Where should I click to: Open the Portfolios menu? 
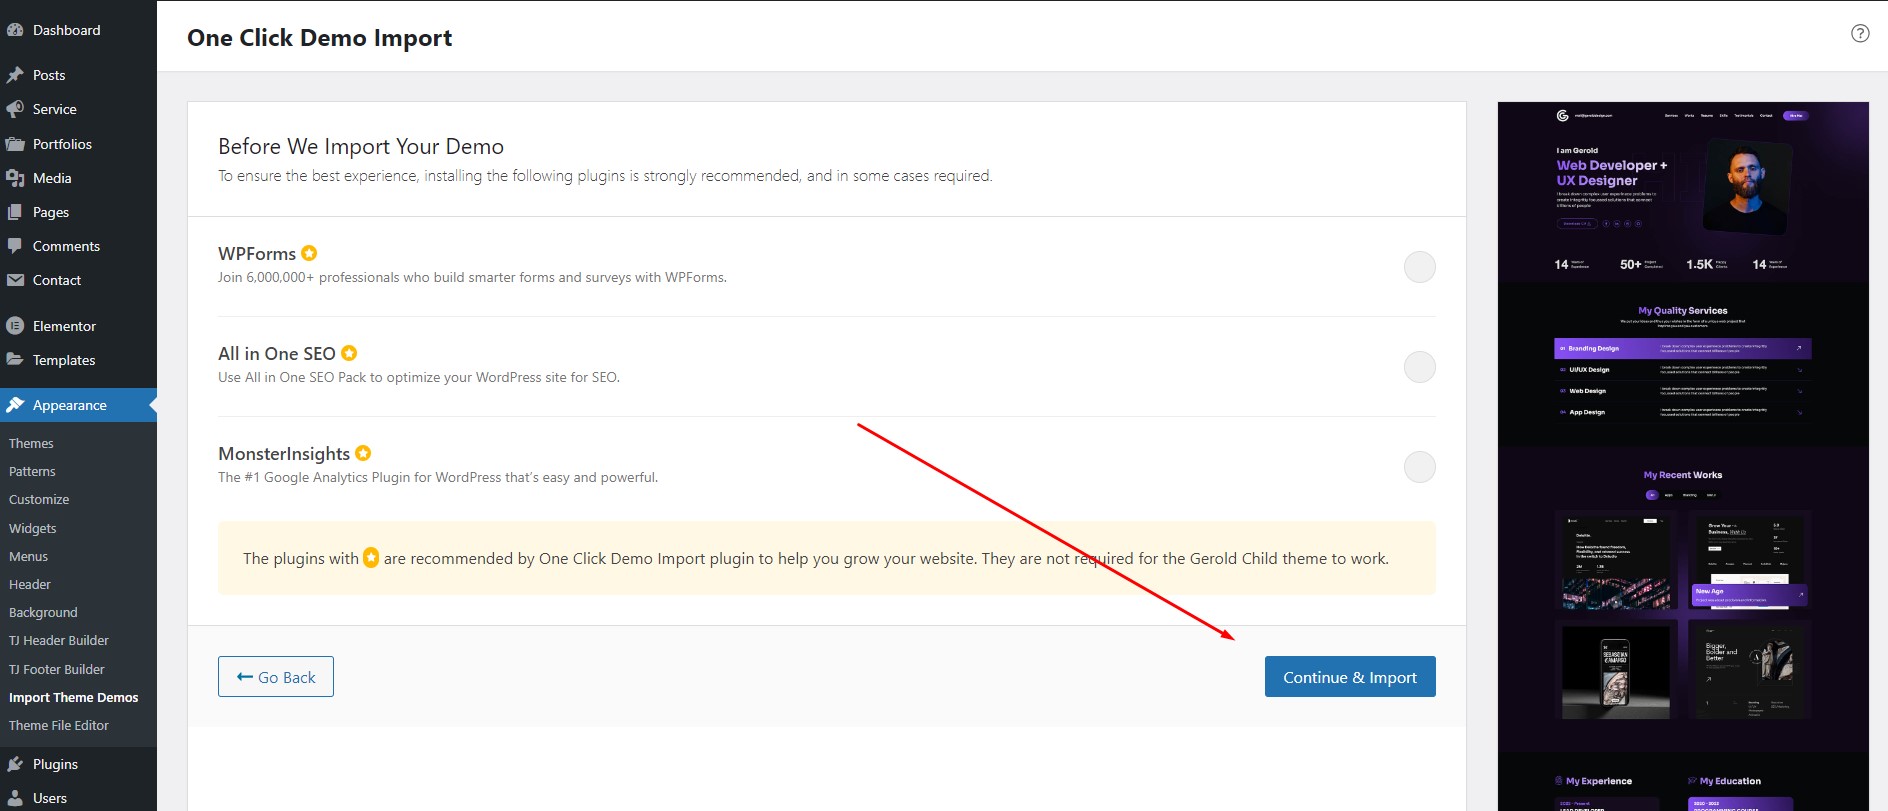[78, 144]
